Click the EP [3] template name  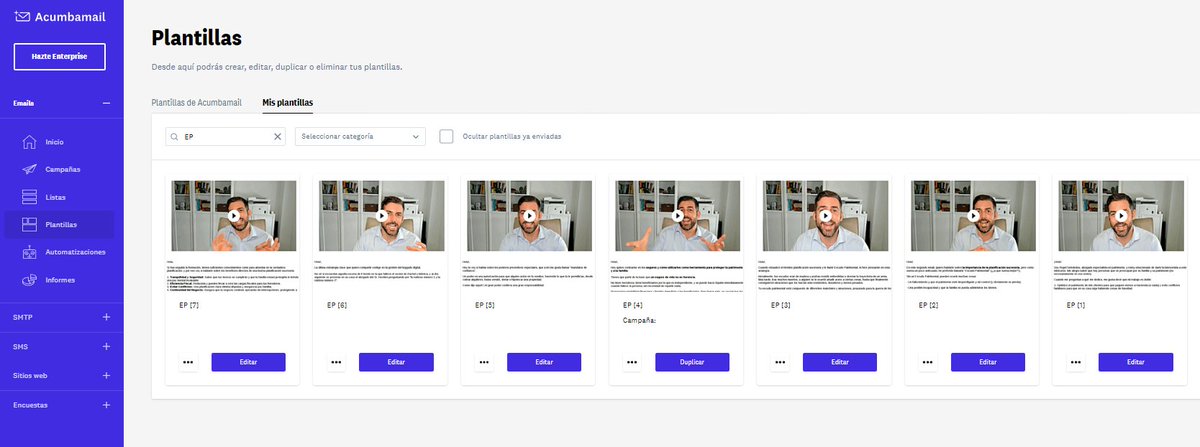coord(782,304)
